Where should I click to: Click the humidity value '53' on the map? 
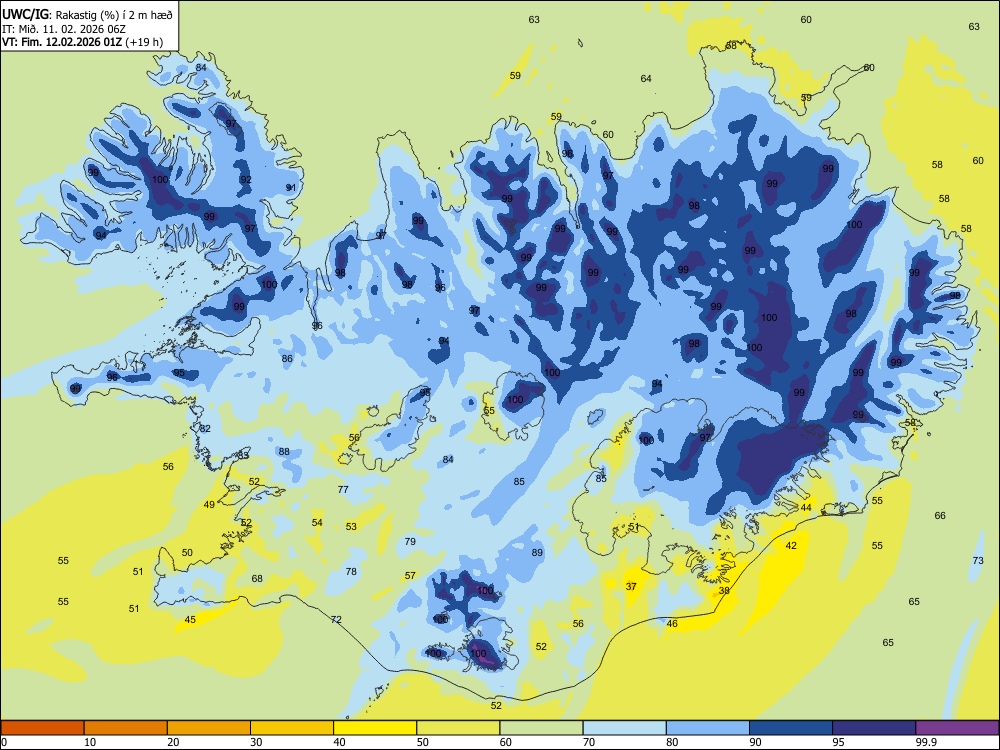351,526
